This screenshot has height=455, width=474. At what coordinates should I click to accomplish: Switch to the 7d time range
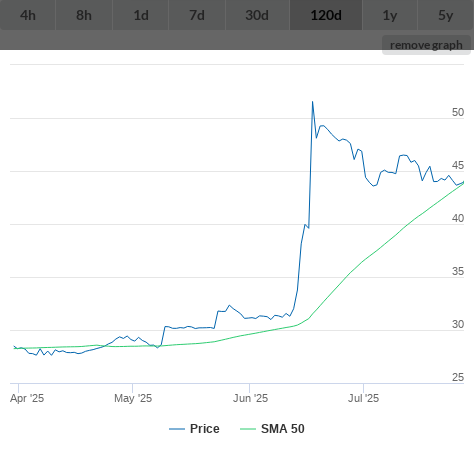pyautogui.click(x=197, y=15)
